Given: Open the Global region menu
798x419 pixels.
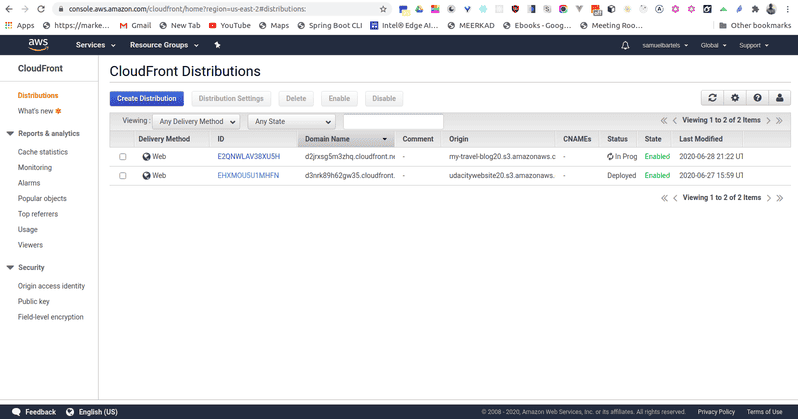Looking at the screenshot, I should click(713, 45).
